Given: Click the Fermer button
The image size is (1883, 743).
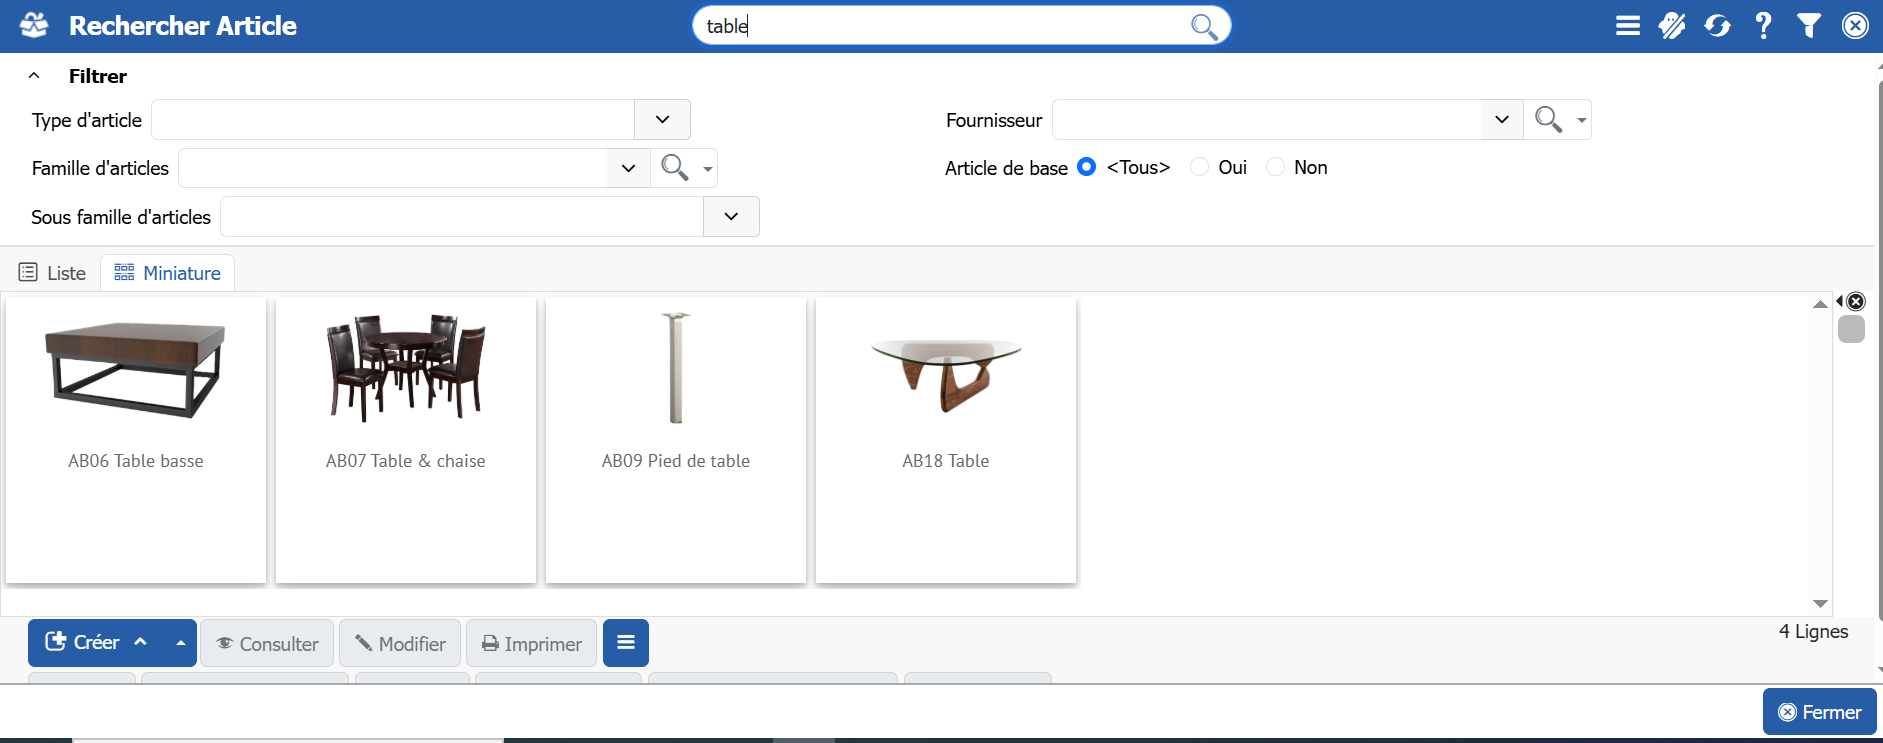Looking at the screenshot, I should pyautogui.click(x=1819, y=712).
